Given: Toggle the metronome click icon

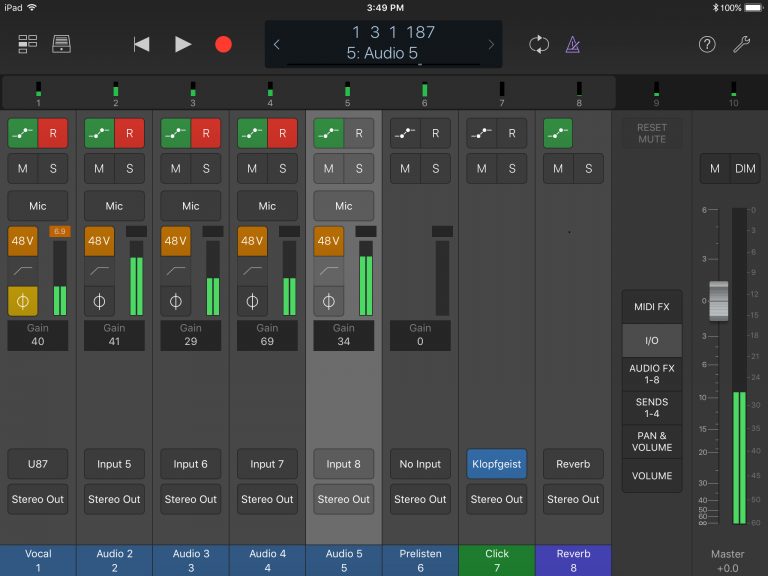Looking at the screenshot, I should 573,45.
